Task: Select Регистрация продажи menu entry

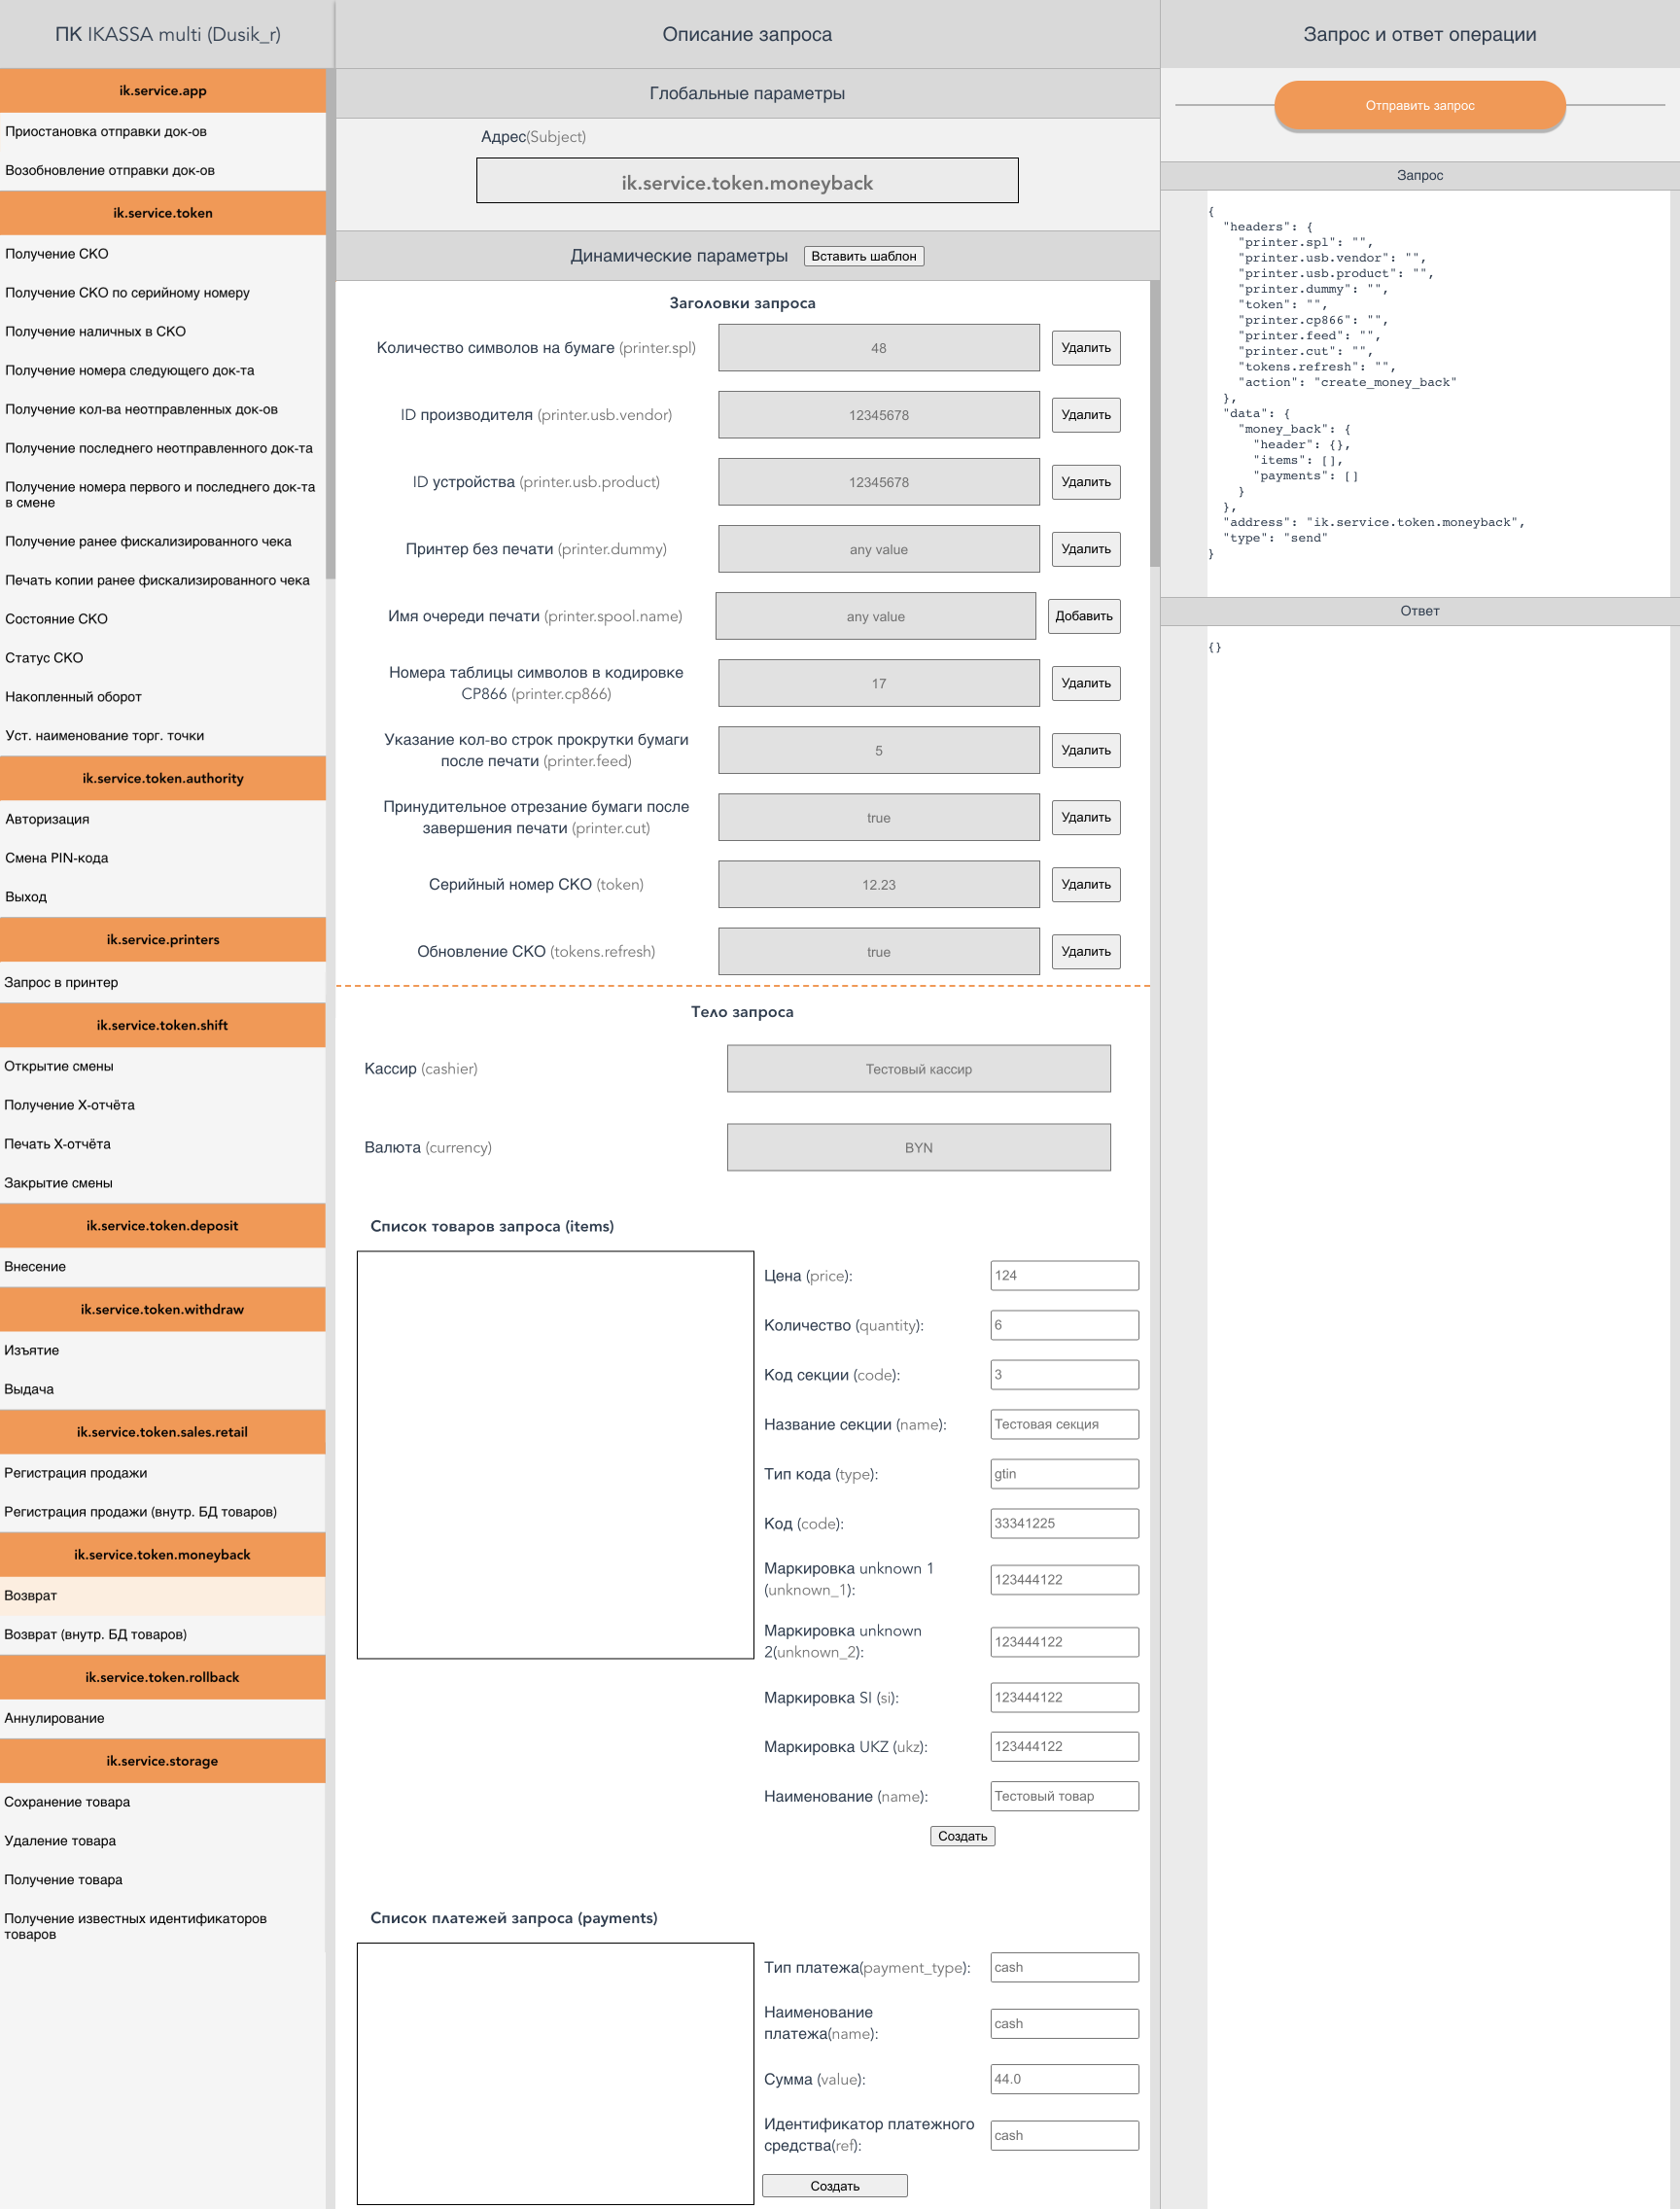Action: pyautogui.click(x=75, y=1473)
